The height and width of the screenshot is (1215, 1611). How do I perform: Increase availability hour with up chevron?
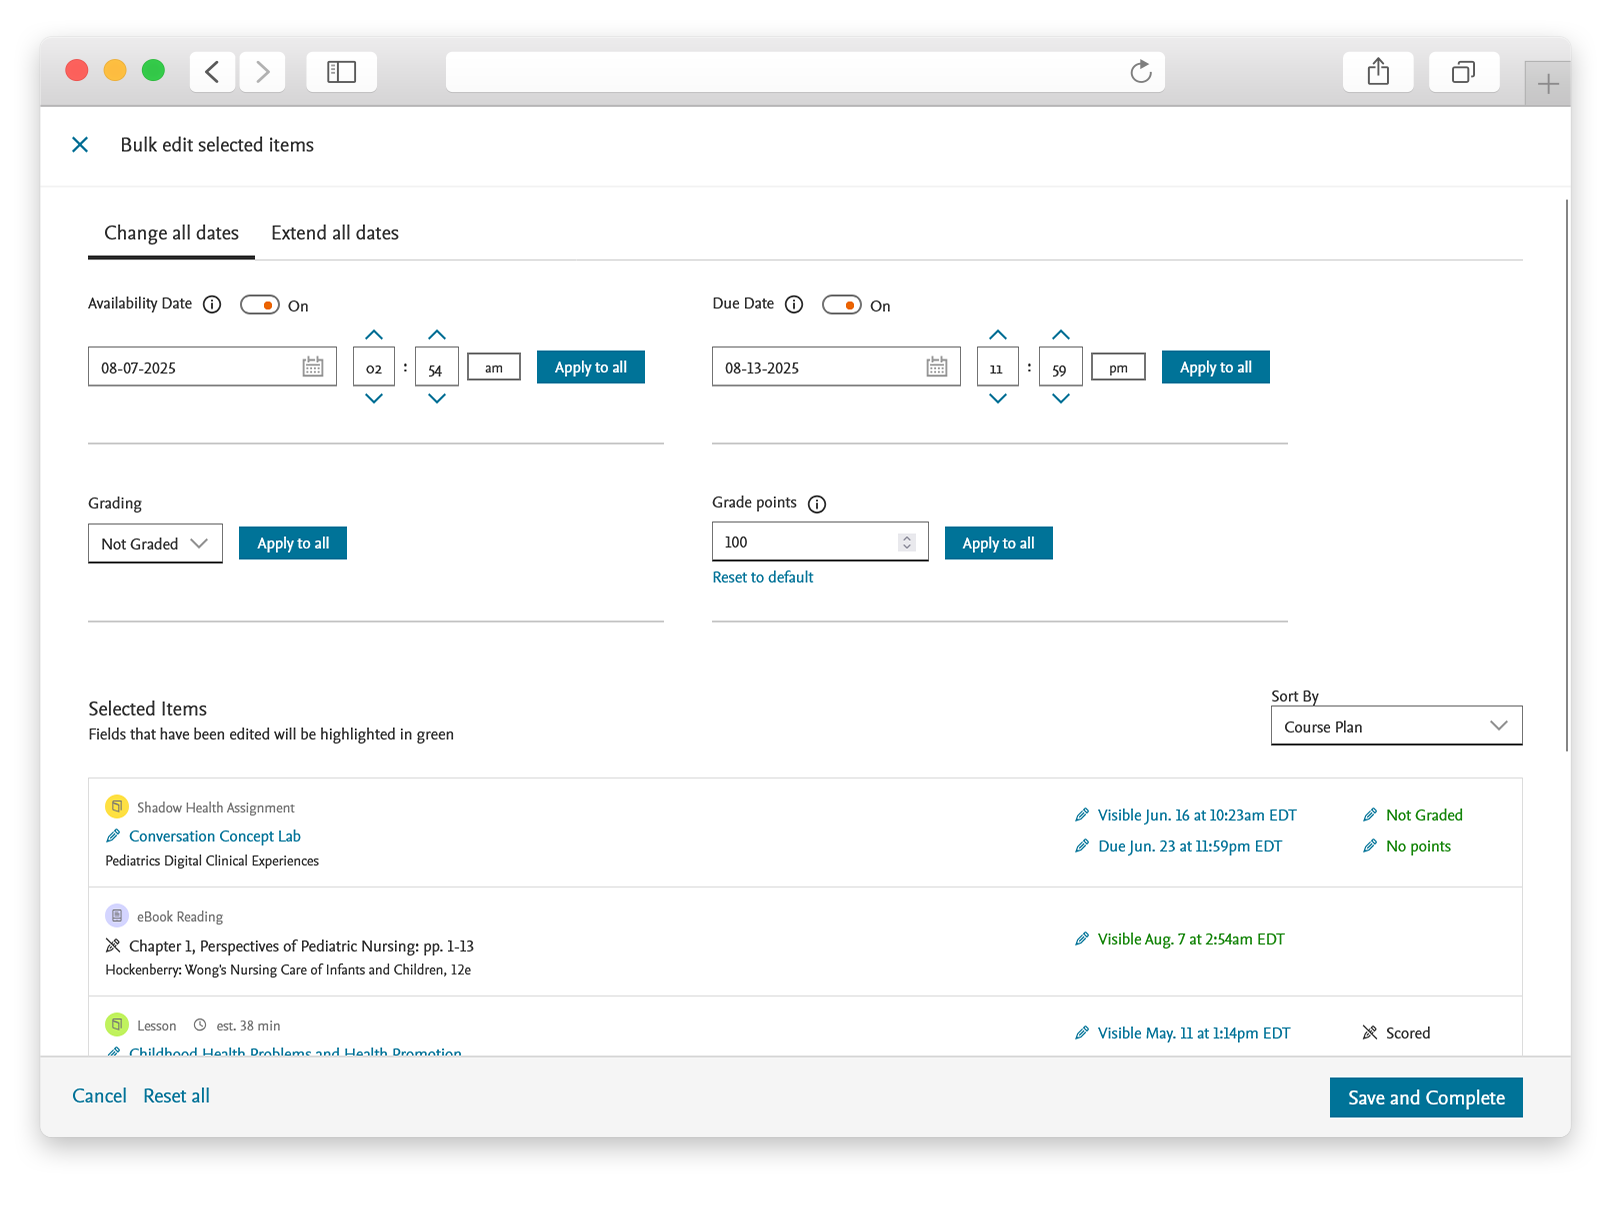[374, 335]
